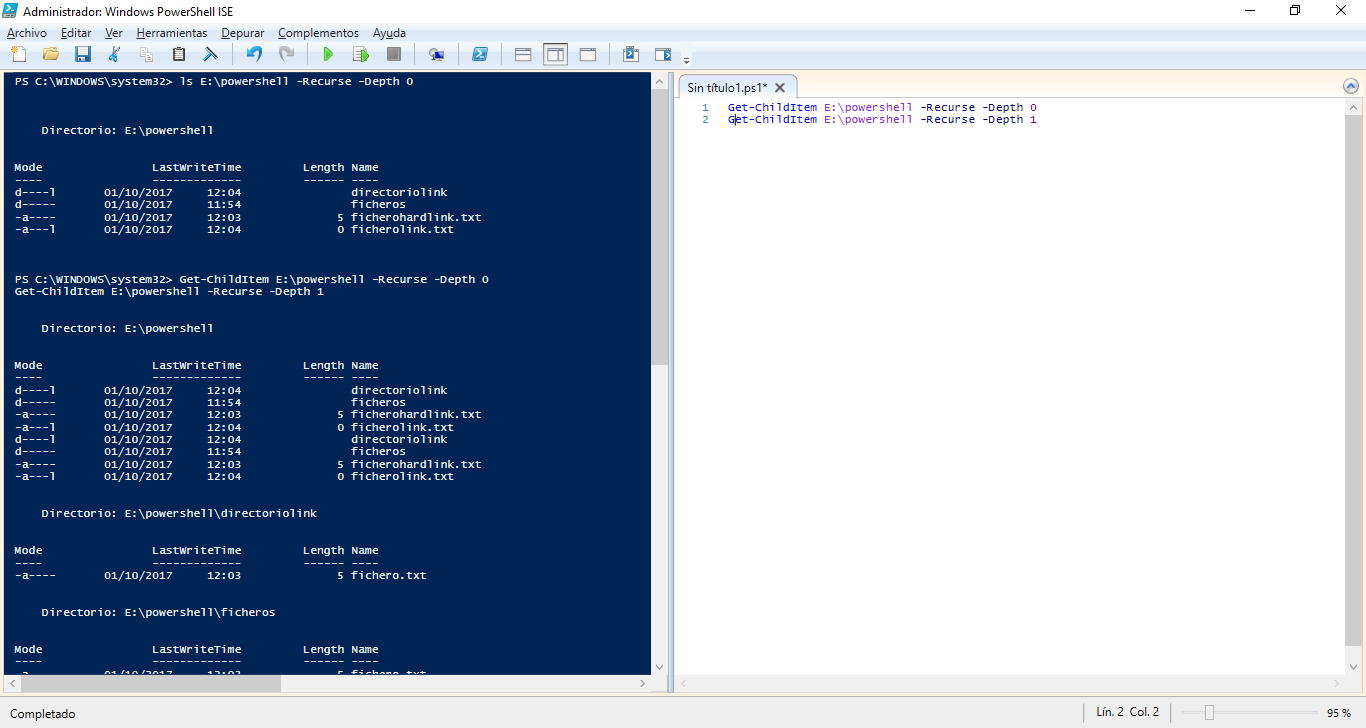Open a script using the Open folder icon
The width and height of the screenshot is (1366, 728).
[50, 55]
